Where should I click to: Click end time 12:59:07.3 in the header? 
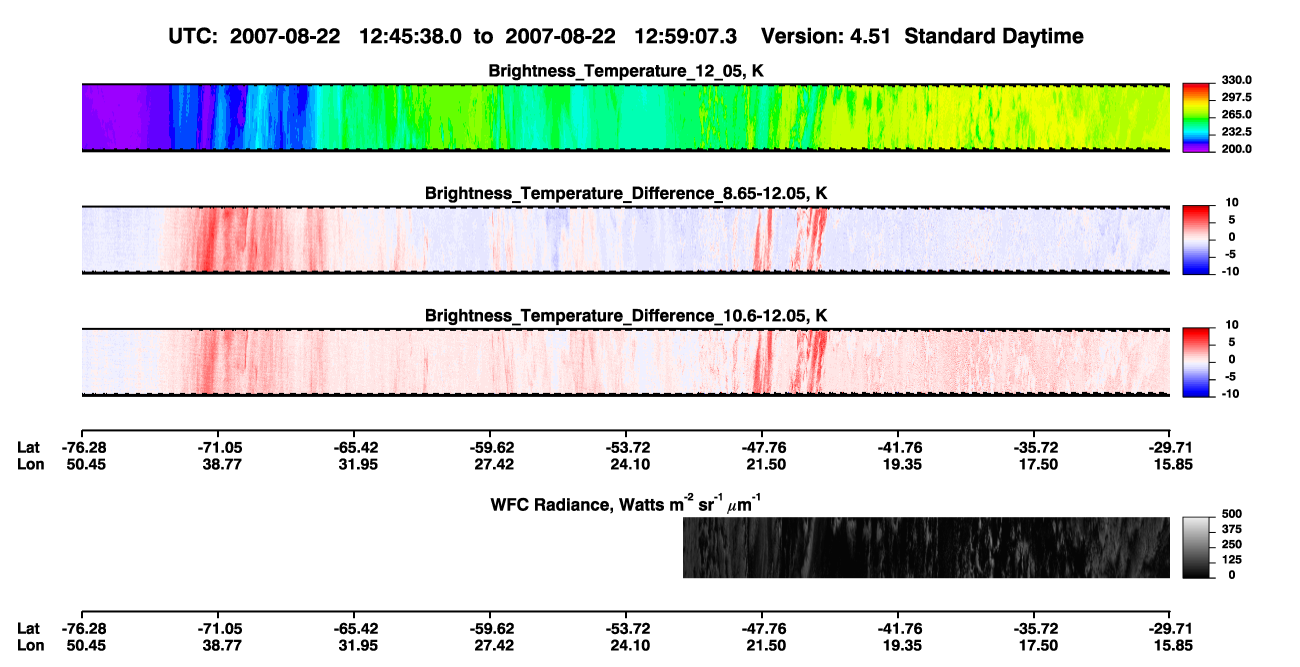[x=685, y=36]
